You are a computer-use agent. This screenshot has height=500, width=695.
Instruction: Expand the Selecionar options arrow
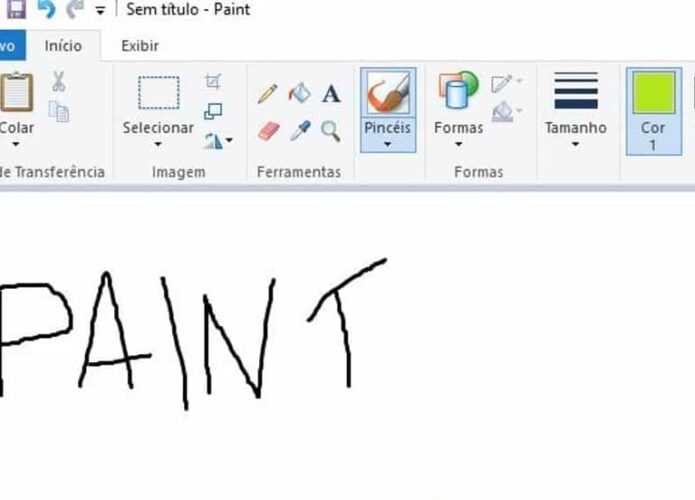click(158, 144)
